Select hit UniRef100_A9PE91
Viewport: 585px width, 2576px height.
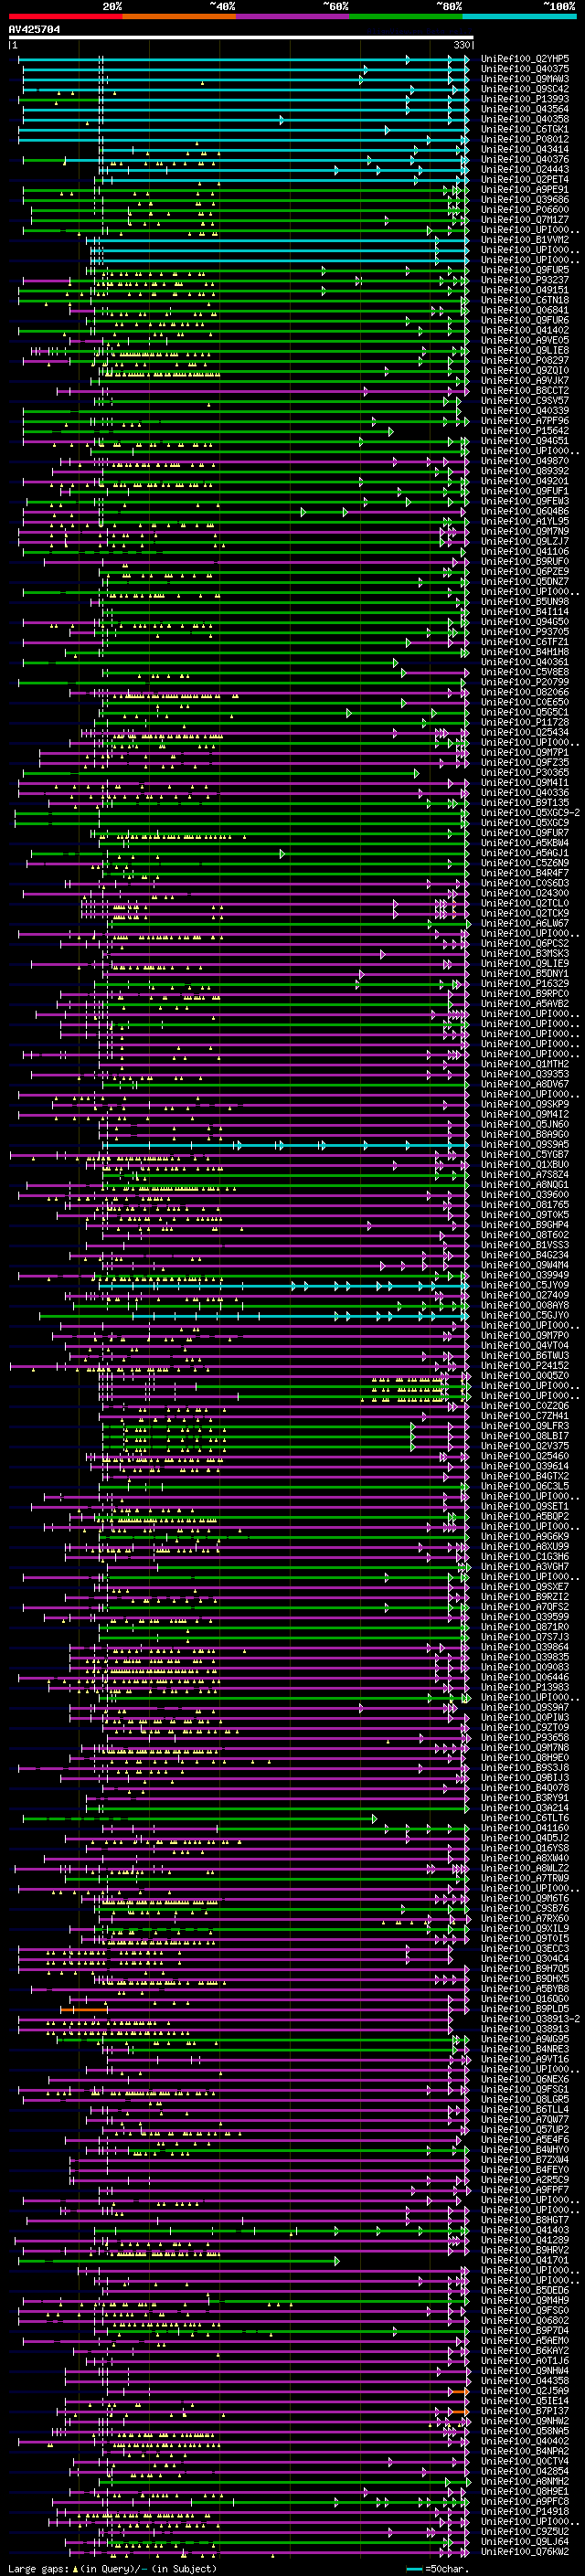[525, 189]
